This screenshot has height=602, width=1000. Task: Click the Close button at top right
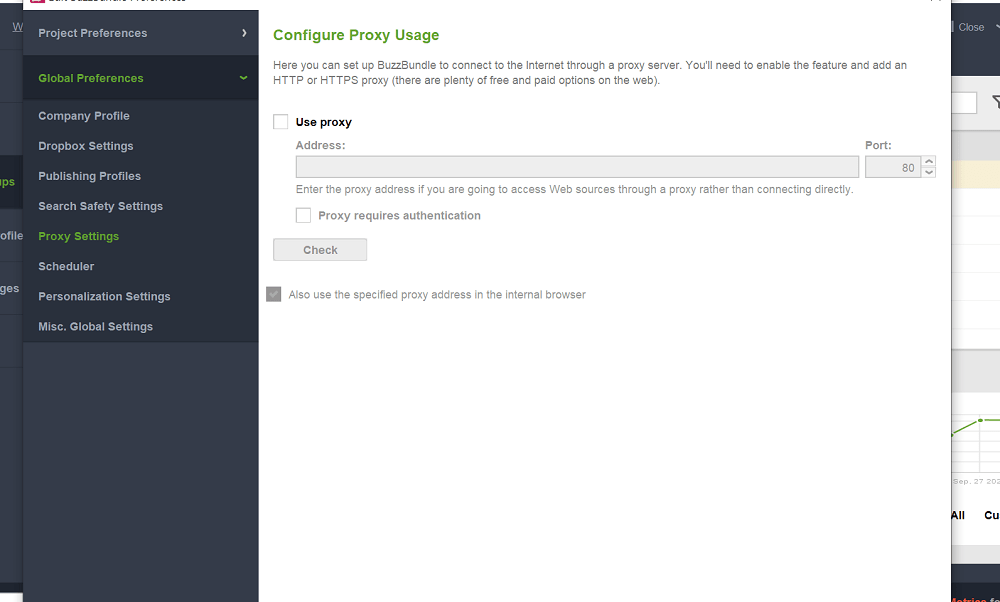tap(970, 27)
